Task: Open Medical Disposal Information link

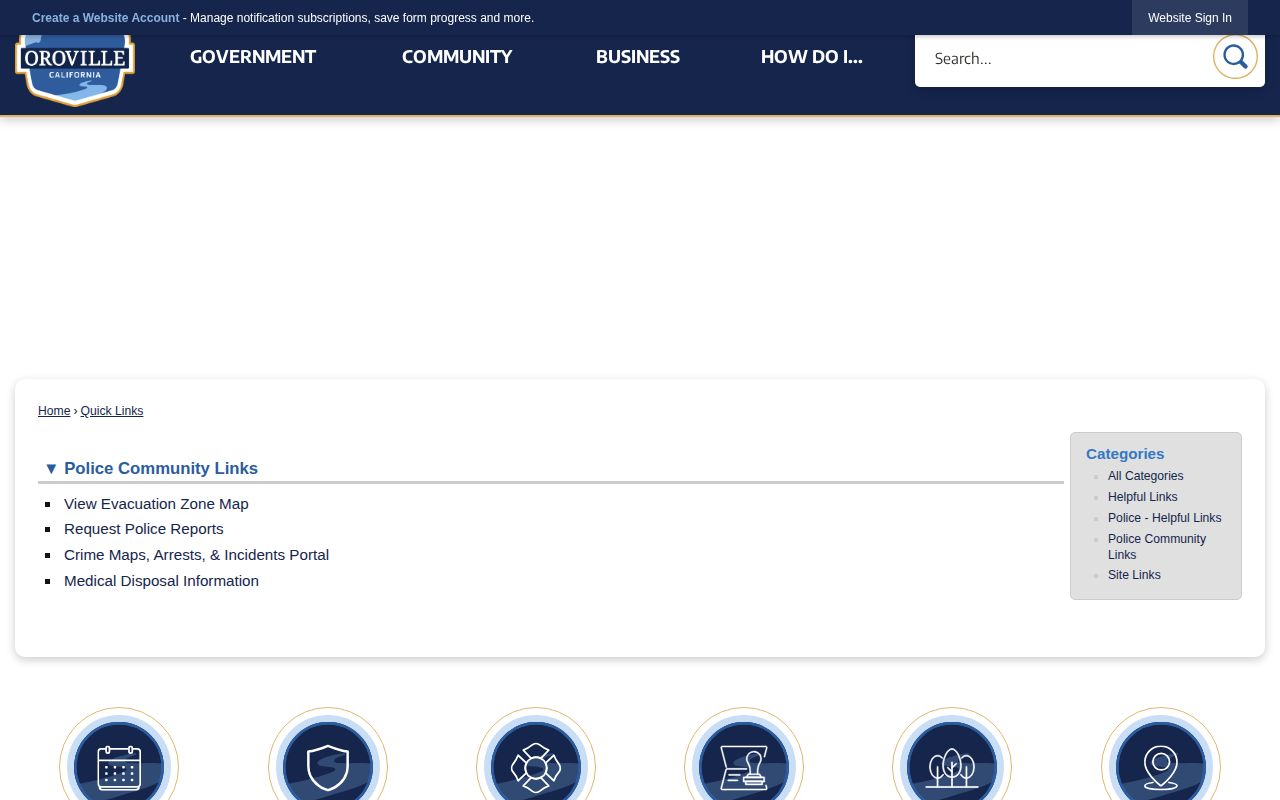Action: pos(161,581)
